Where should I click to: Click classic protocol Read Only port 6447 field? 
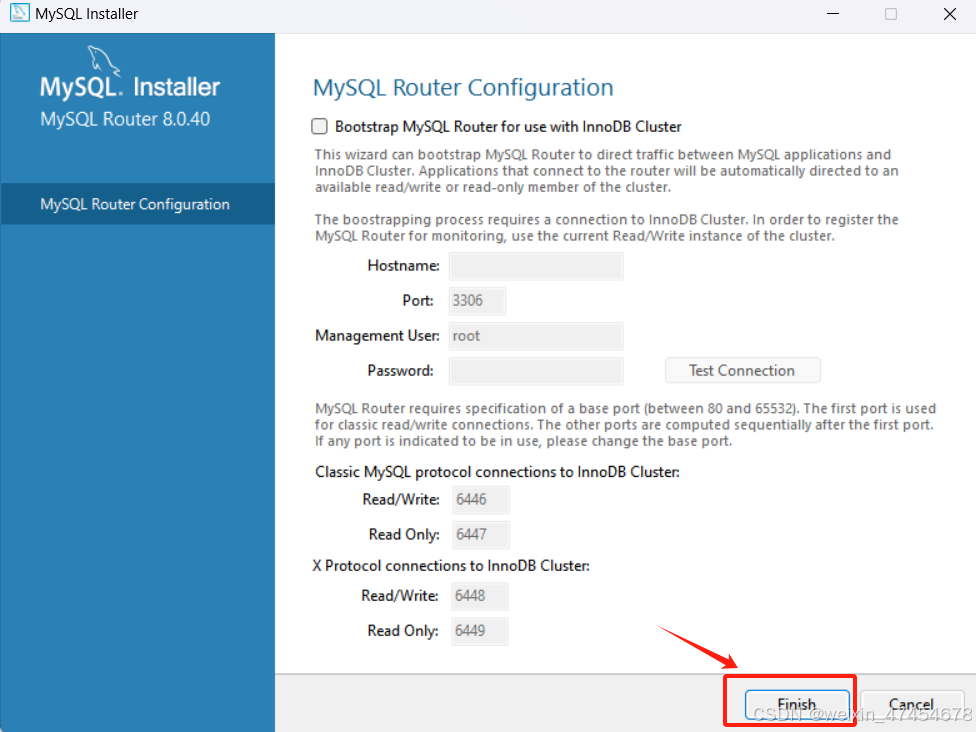481,535
